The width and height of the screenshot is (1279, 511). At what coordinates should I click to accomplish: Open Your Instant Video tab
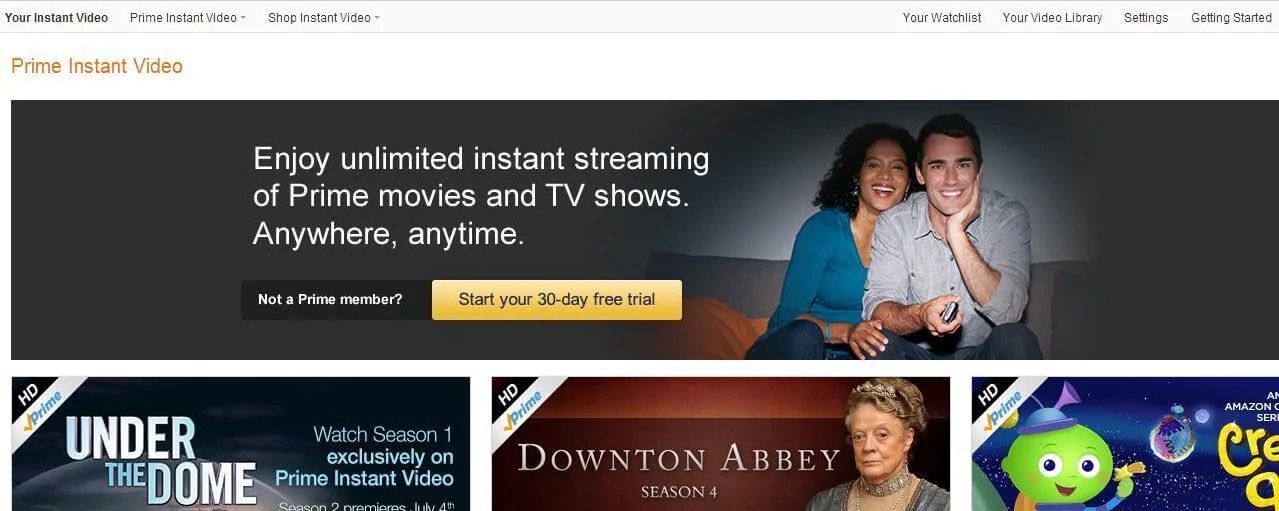57,18
